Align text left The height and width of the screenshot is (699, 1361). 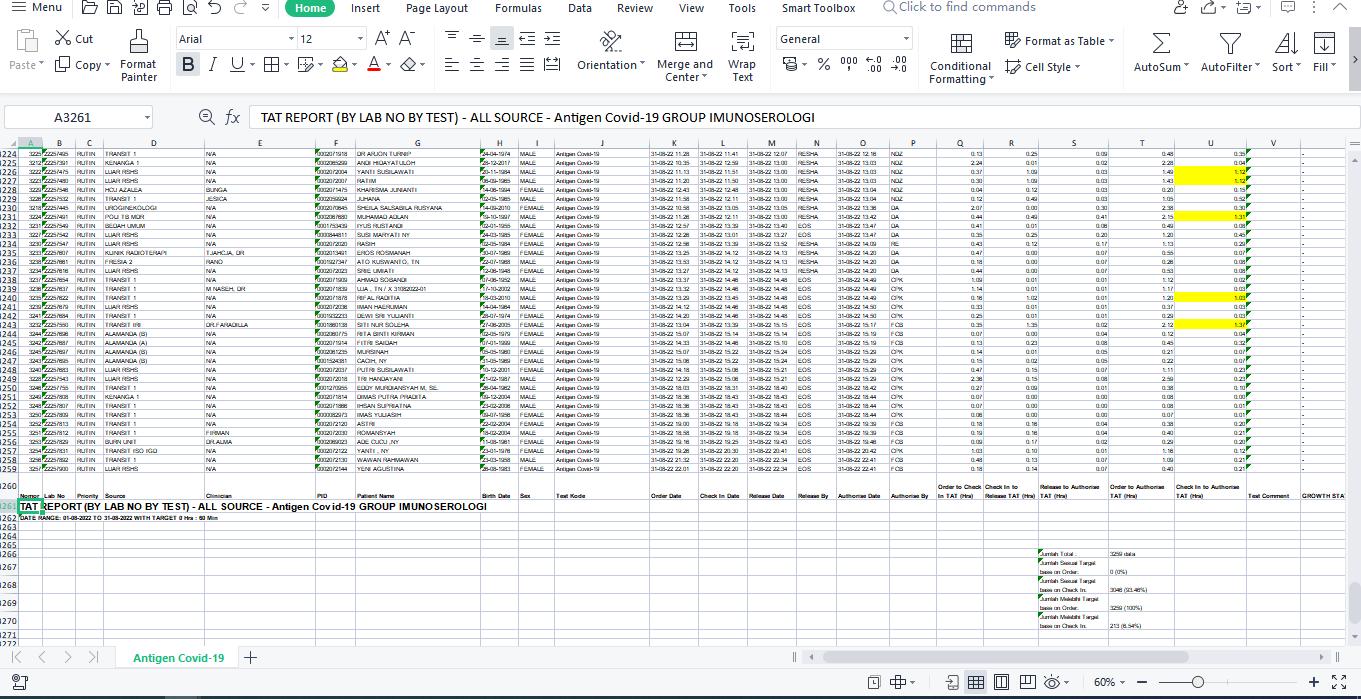click(452, 64)
